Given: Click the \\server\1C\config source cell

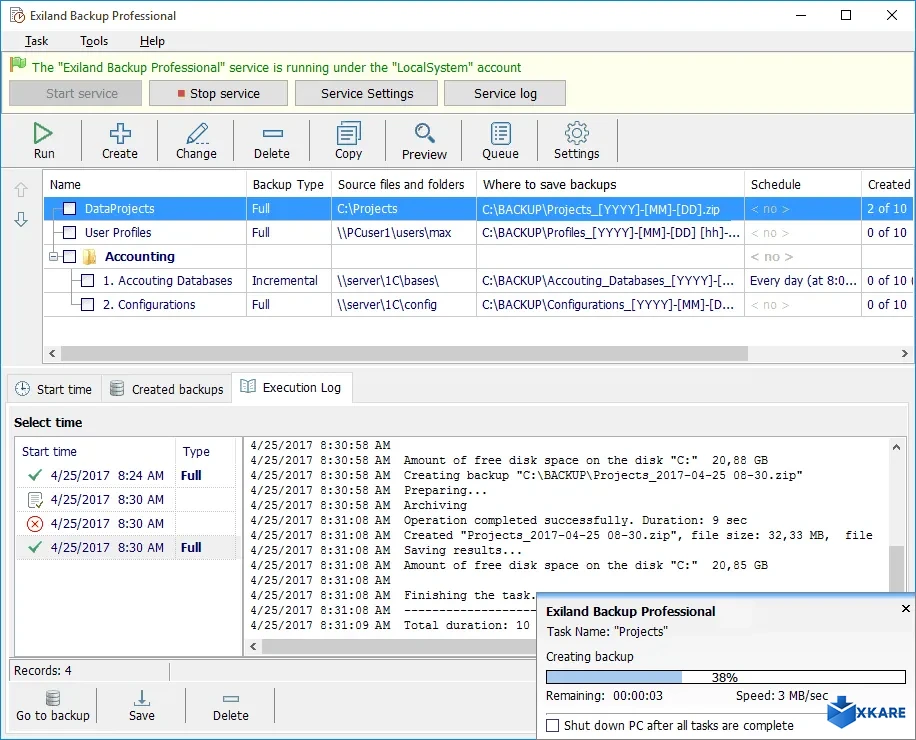Looking at the screenshot, I should 404,304.
